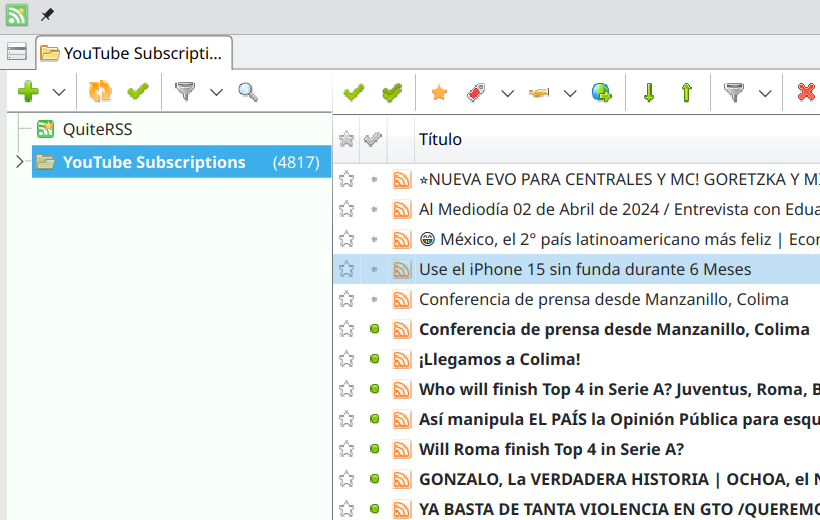Sort by the Título column header
This screenshot has width=820, height=520.
coord(440,139)
